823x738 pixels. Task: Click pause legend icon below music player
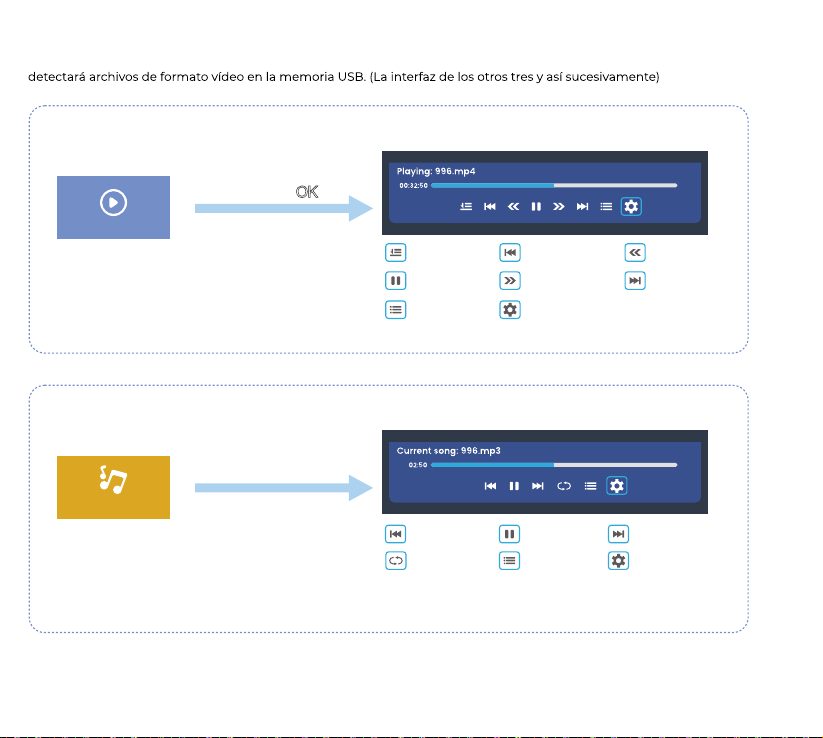509,534
